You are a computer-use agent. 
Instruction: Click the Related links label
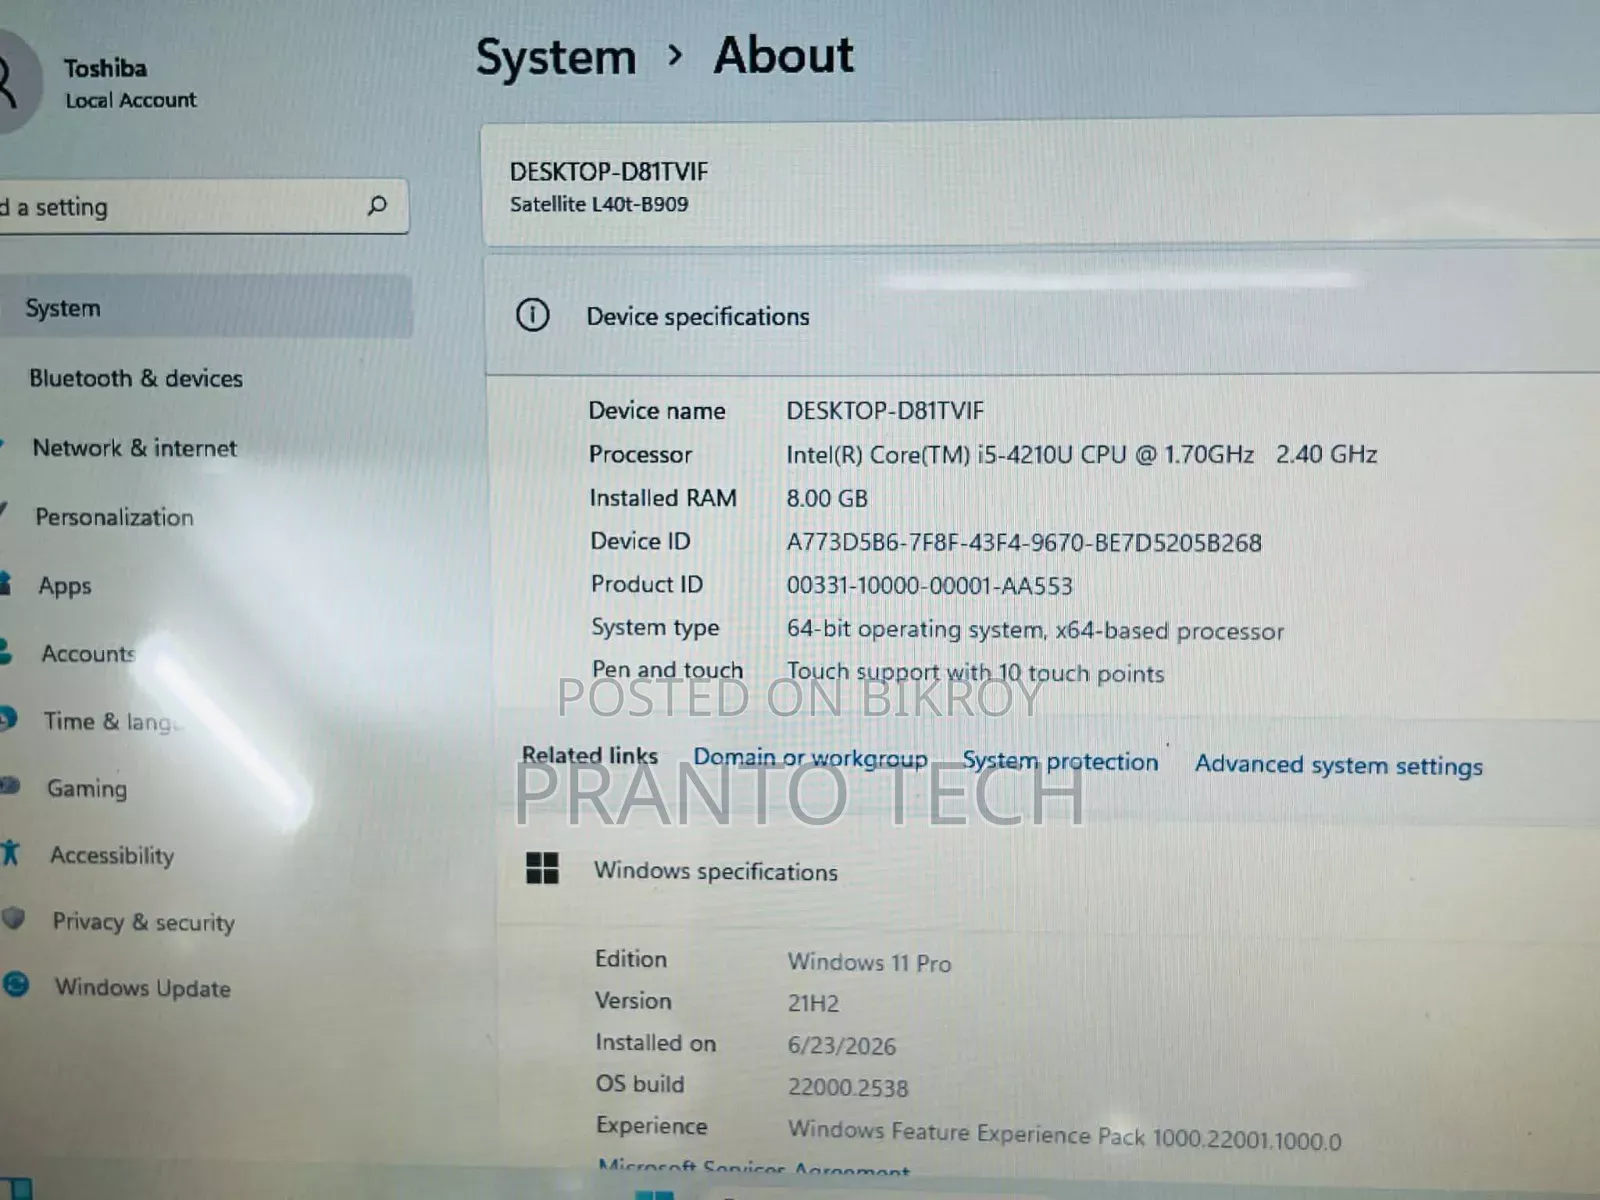590,756
